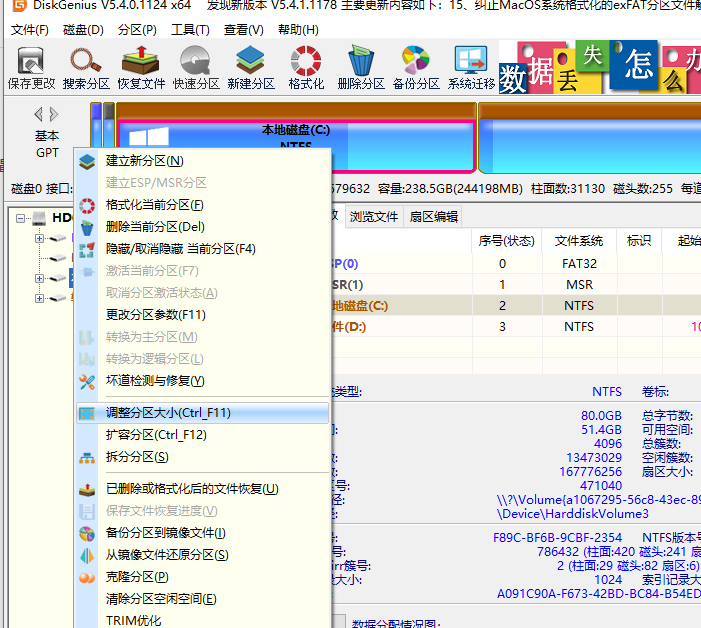
Task: Go to previous disk with left arrow
Action: coord(39,114)
